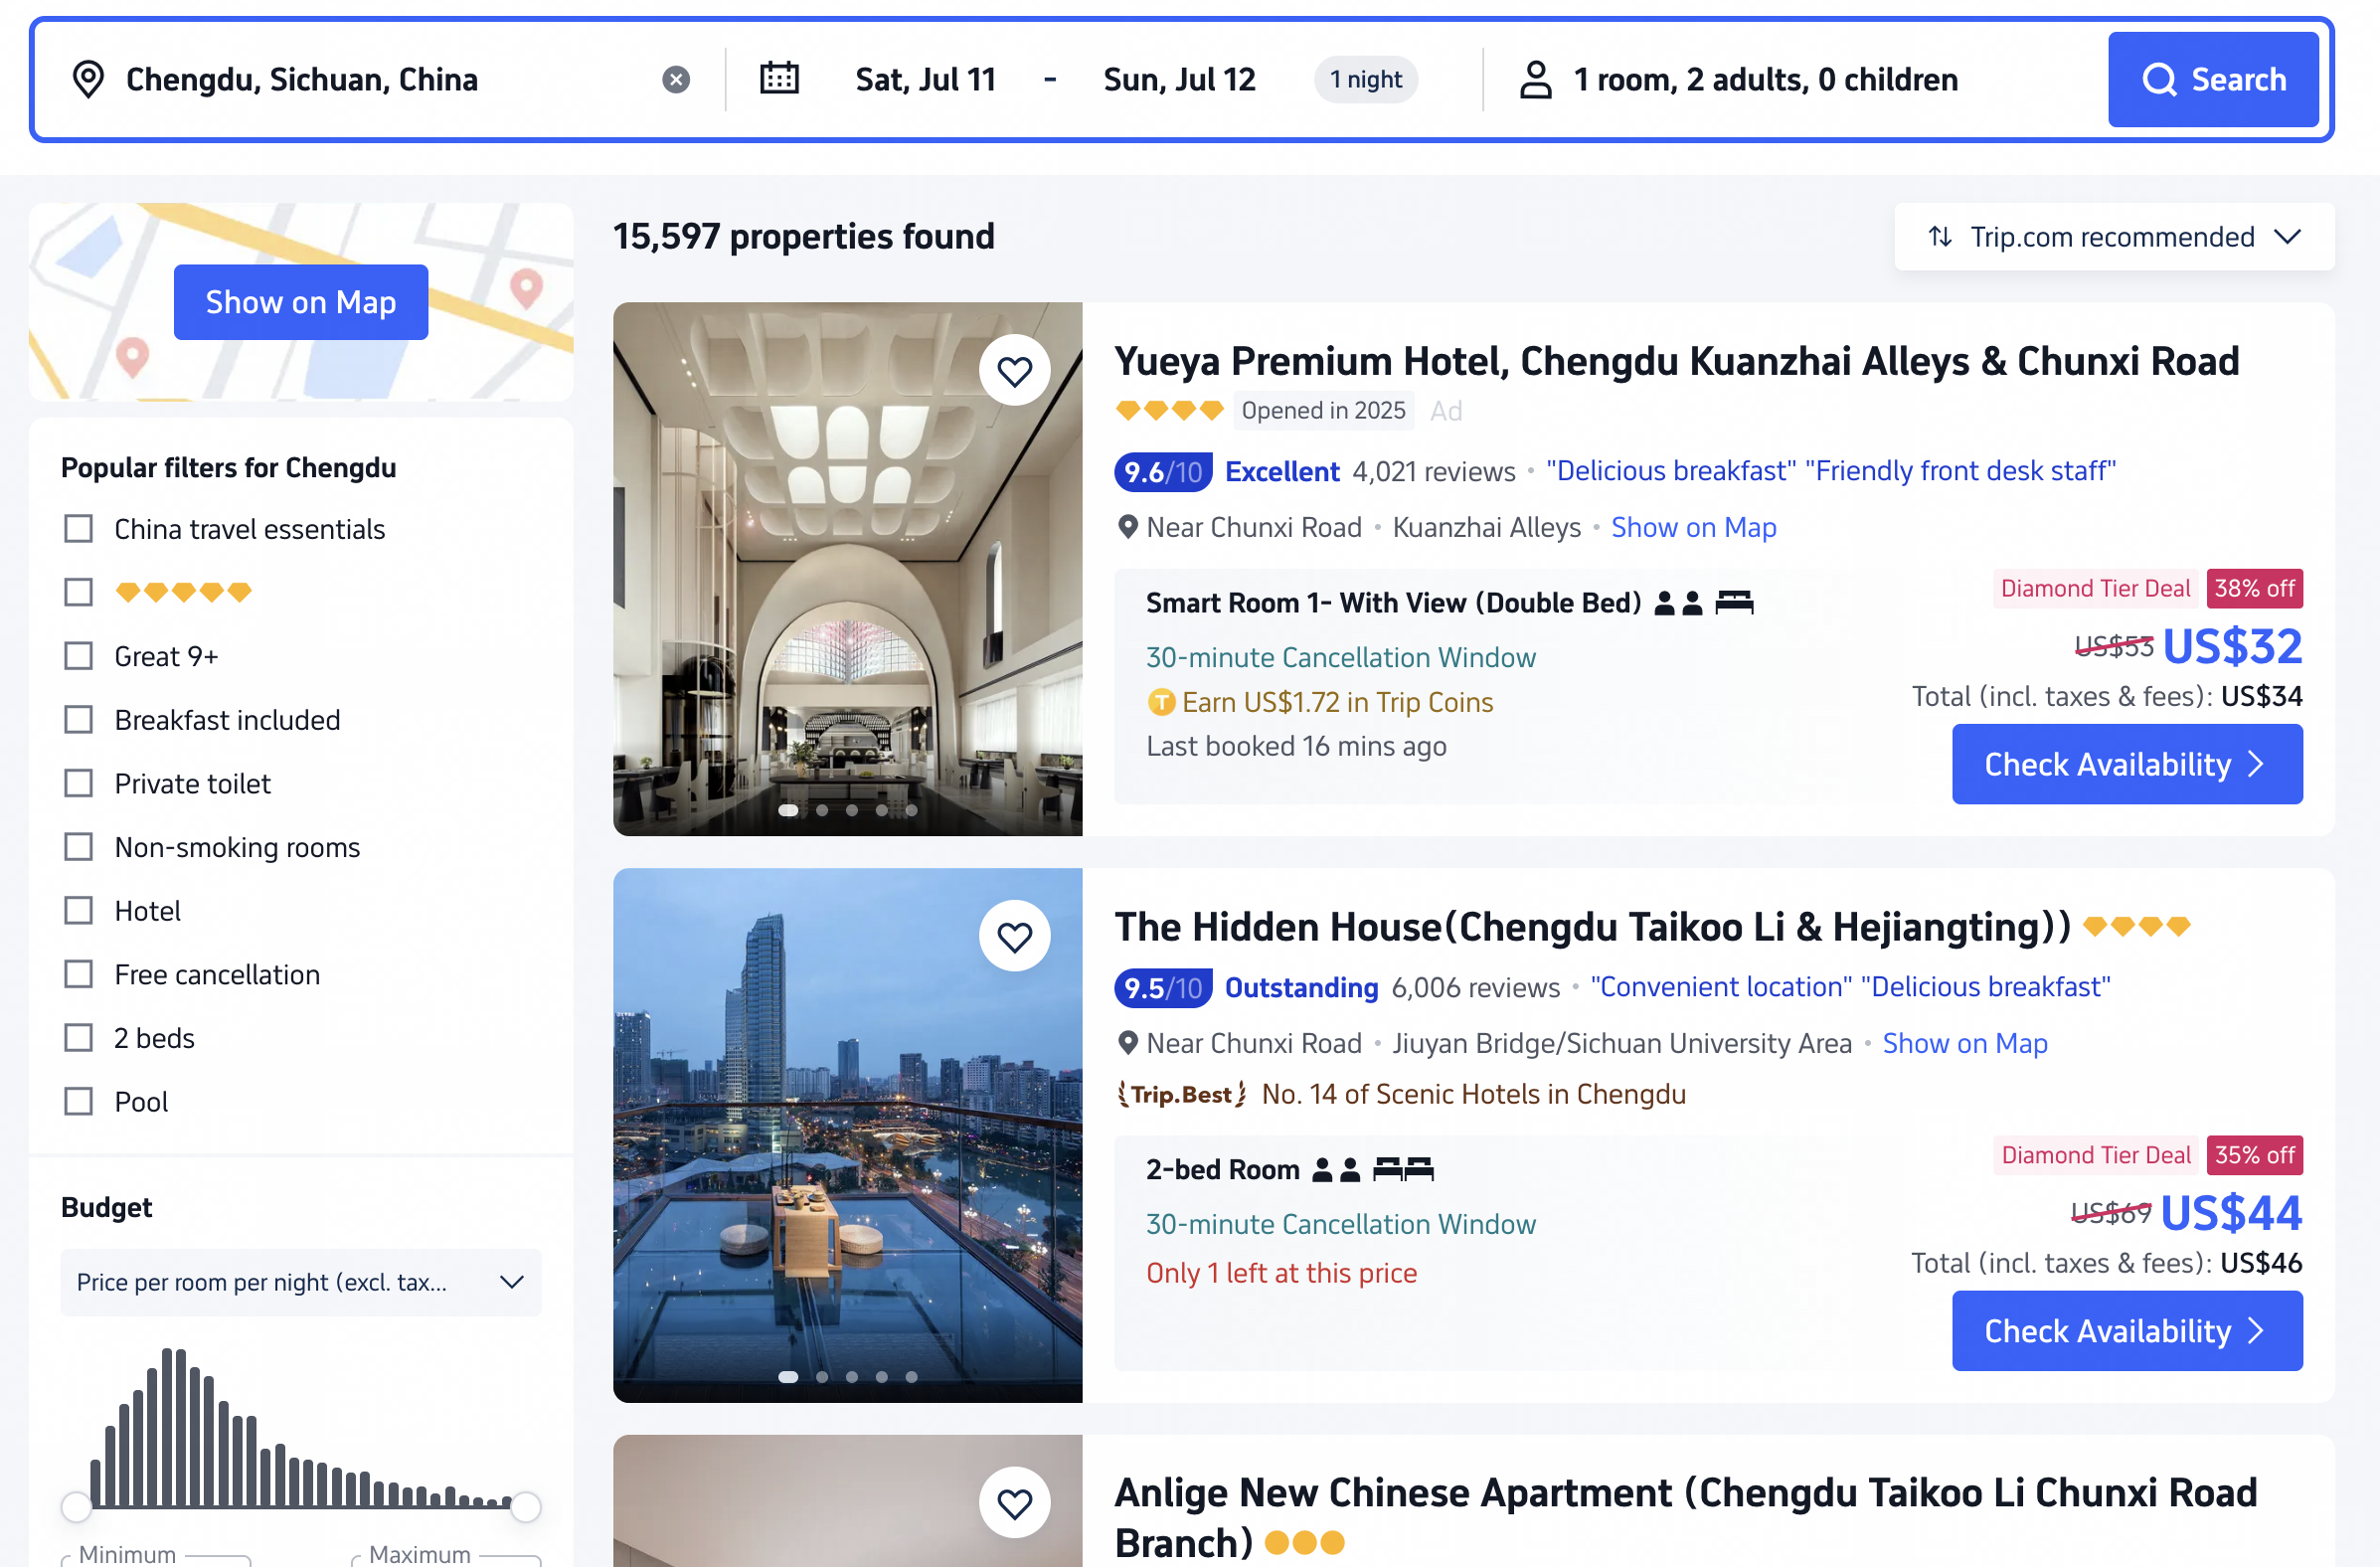Favorite Yueya Premium Hotel with heart icon
This screenshot has height=1567, width=2380.
click(x=1014, y=371)
